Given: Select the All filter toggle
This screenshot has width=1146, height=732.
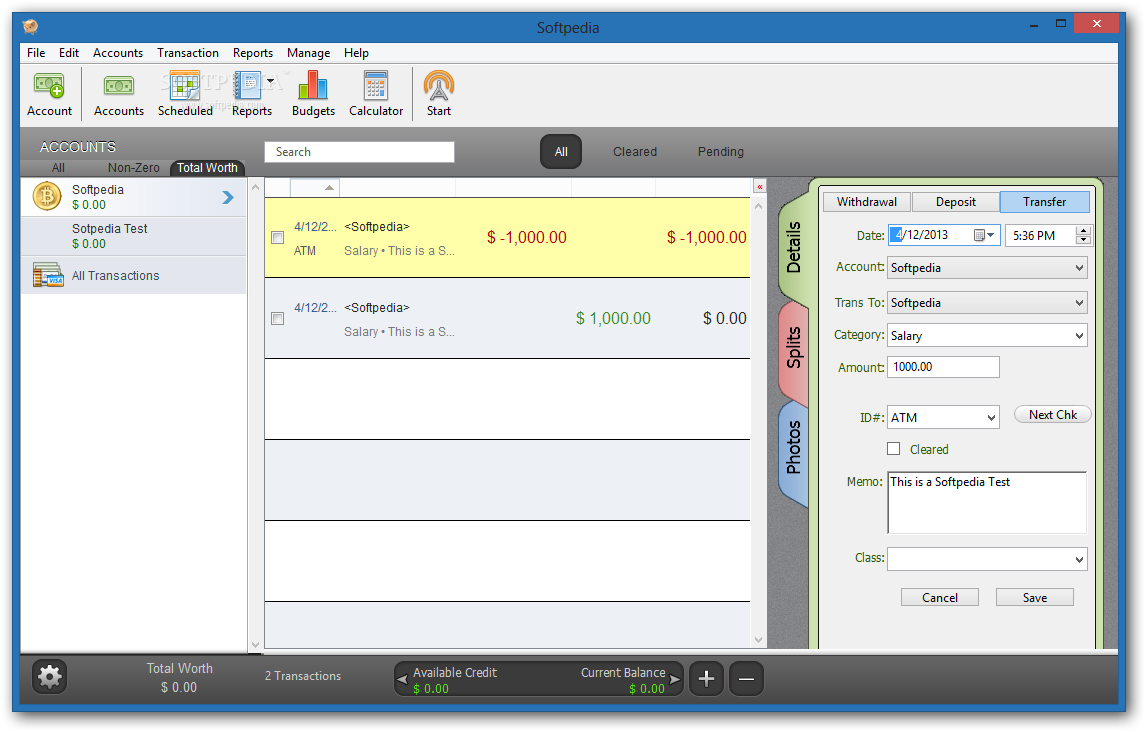Looking at the screenshot, I should (561, 152).
